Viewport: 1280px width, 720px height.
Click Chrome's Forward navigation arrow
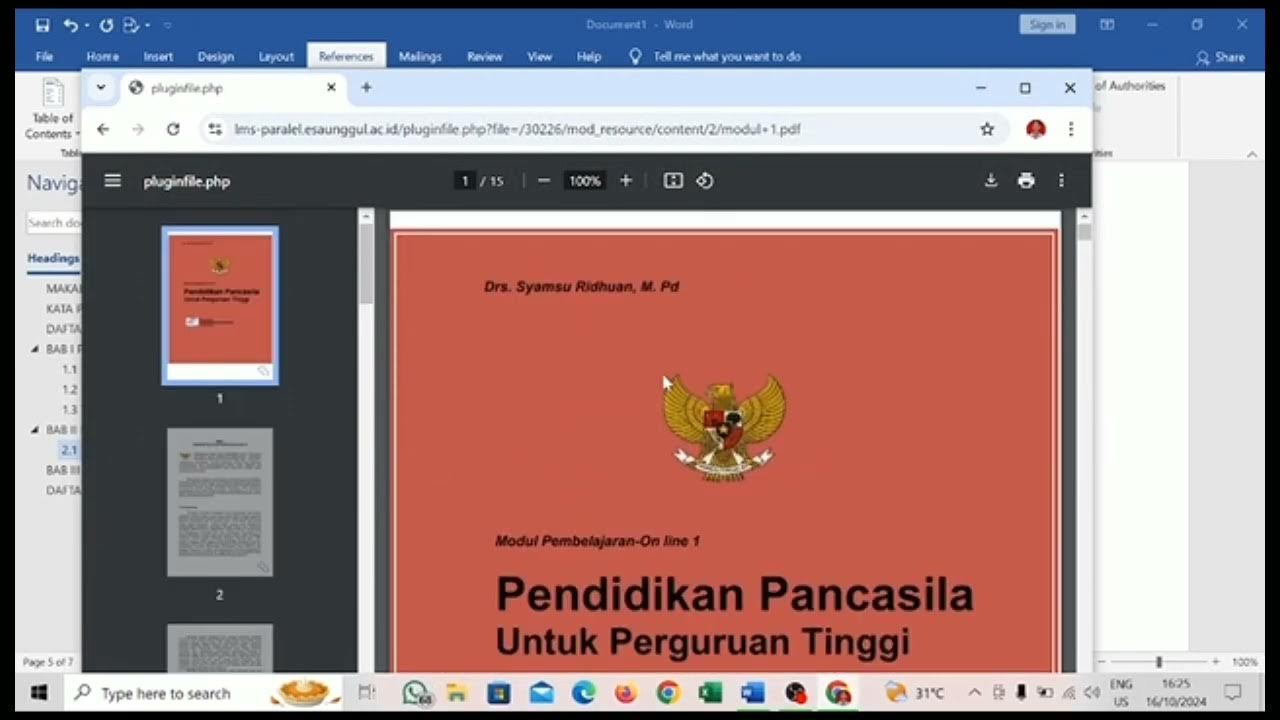pos(138,129)
